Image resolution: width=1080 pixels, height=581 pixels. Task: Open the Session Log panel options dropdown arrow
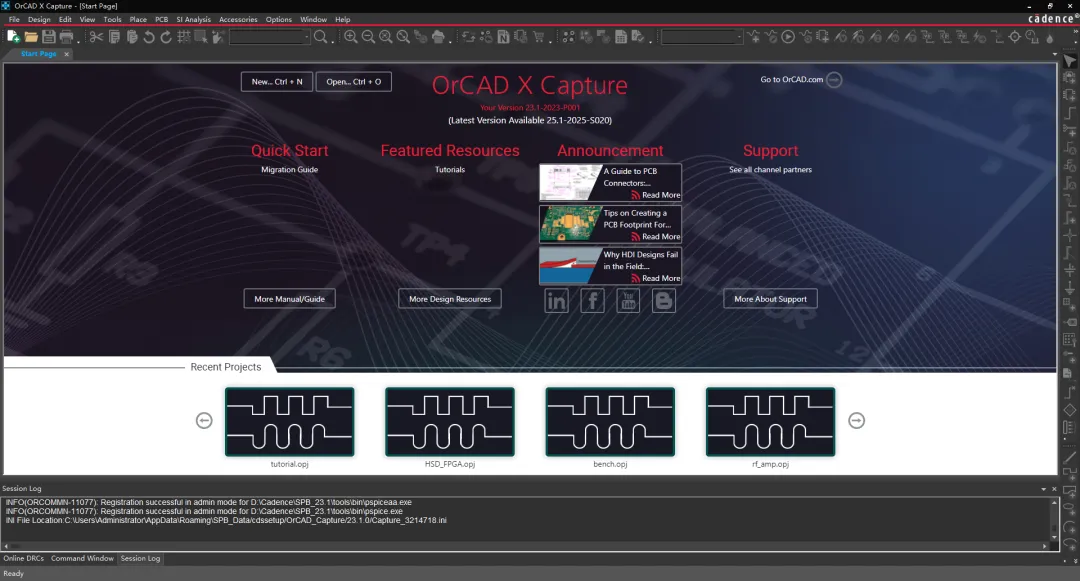pos(1043,489)
